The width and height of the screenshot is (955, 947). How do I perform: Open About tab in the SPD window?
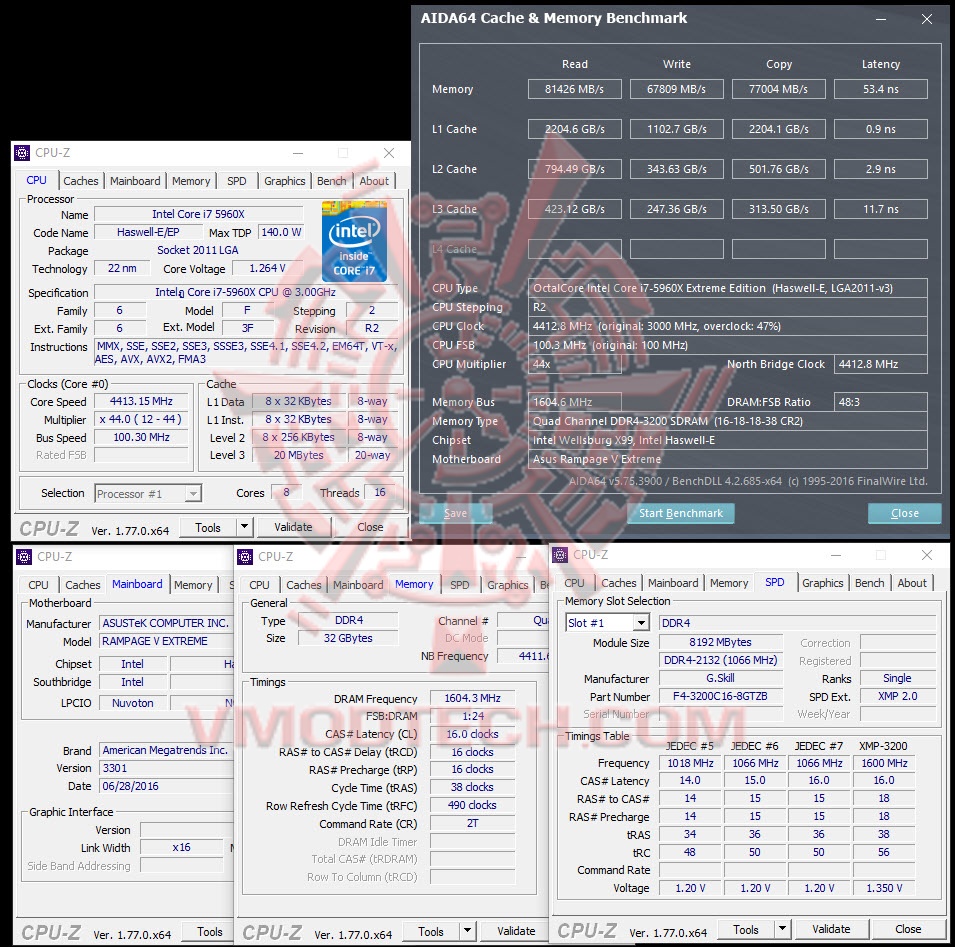[912, 583]
